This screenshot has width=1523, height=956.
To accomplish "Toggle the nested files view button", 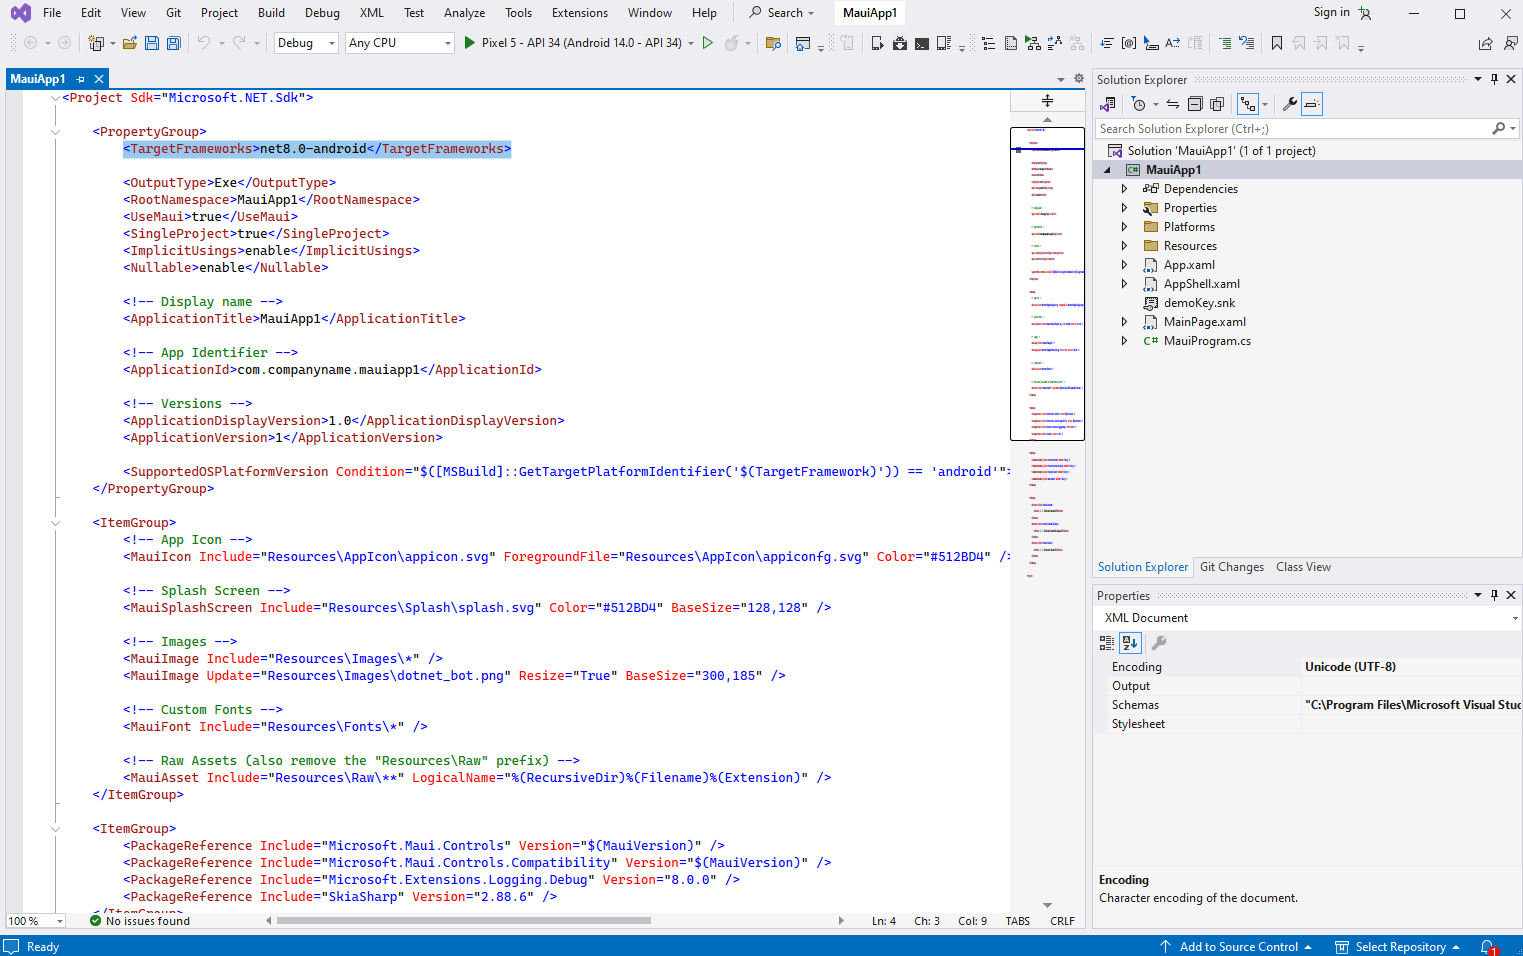I will tap(1248, 104).
